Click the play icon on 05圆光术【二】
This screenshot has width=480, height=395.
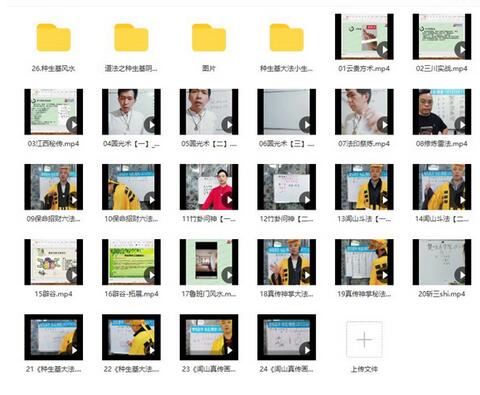228,125
